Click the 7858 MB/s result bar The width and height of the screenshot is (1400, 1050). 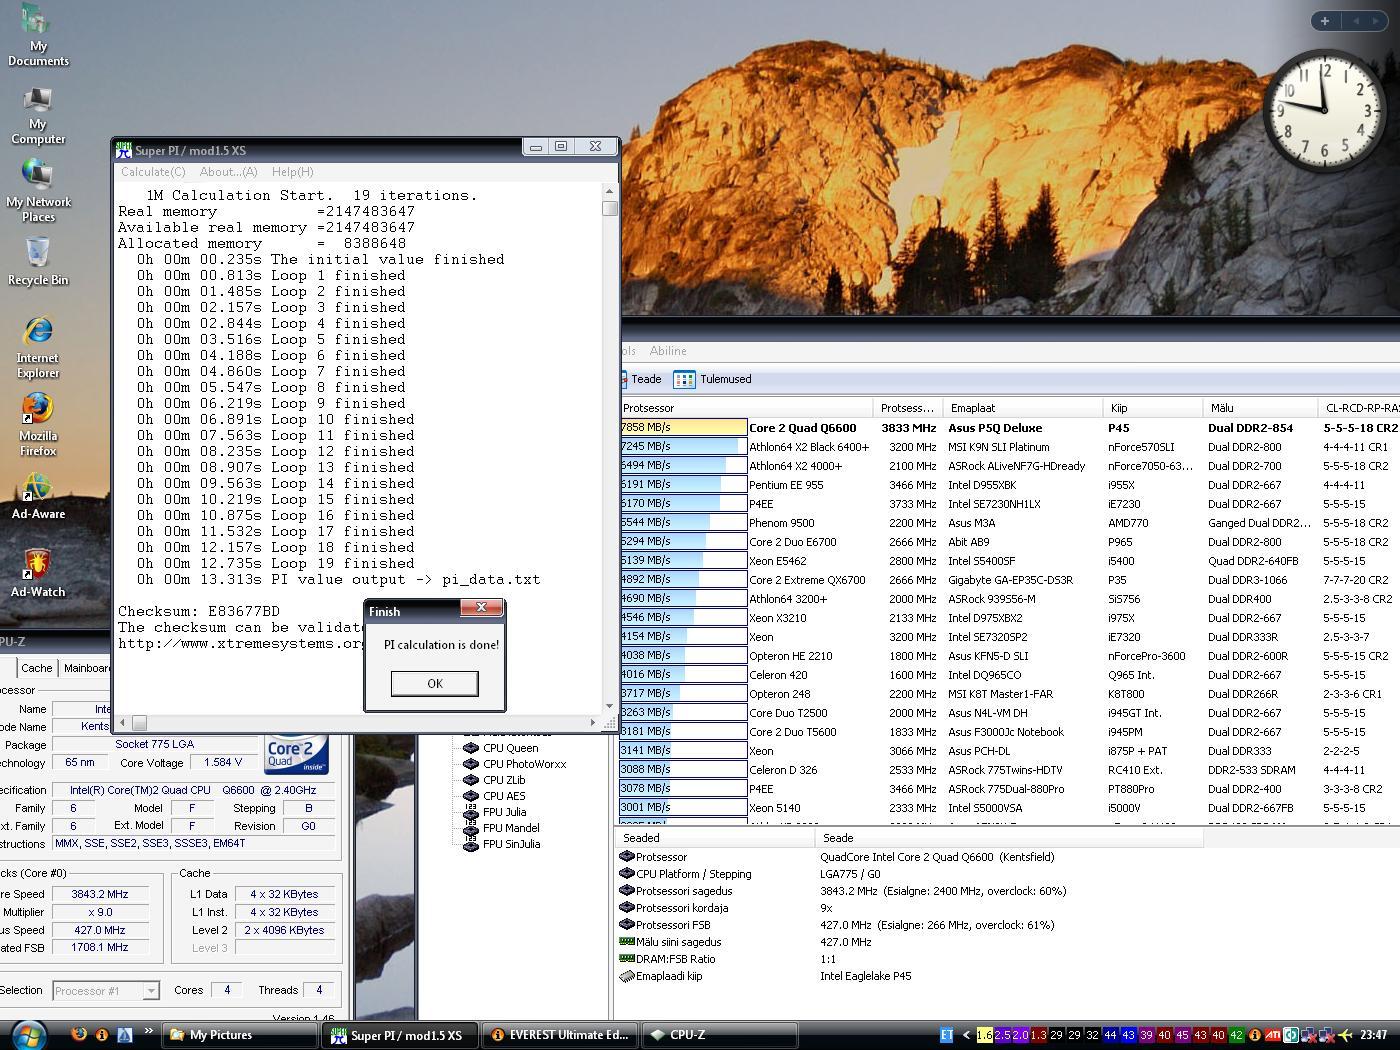tap(683, 428)
